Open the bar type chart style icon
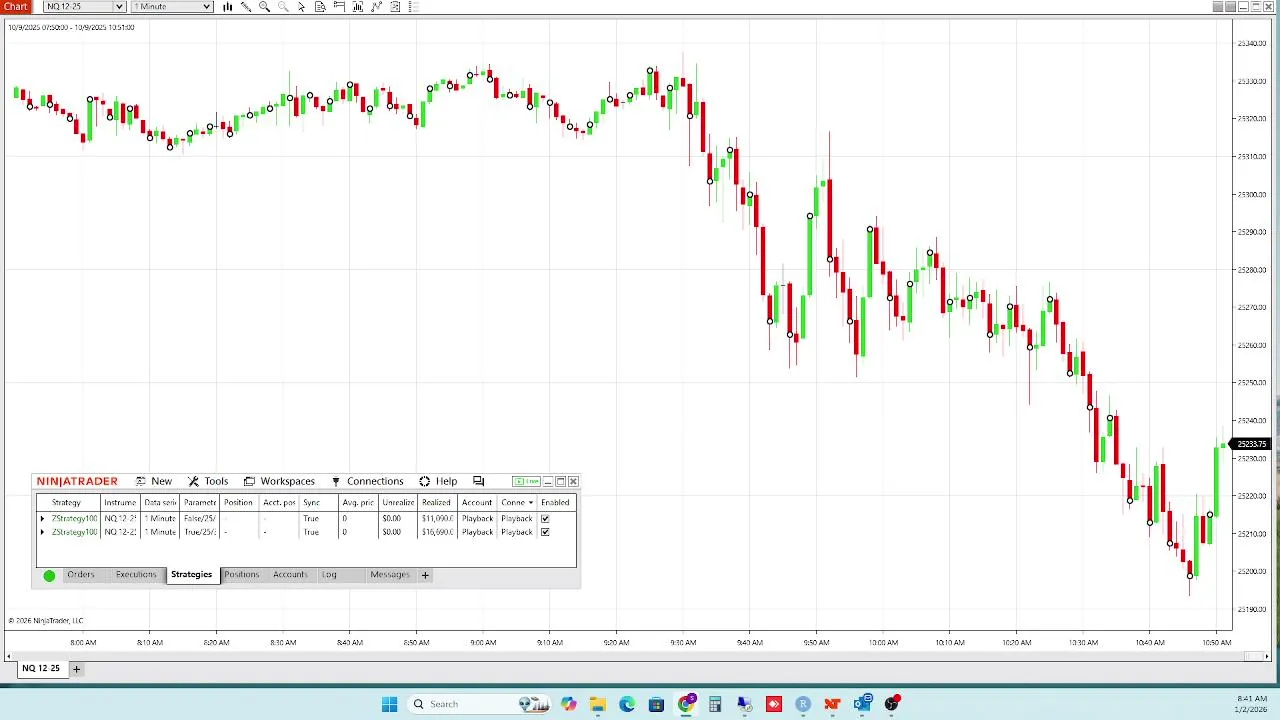Screen dimensions: 1280x720 [228, 7]
